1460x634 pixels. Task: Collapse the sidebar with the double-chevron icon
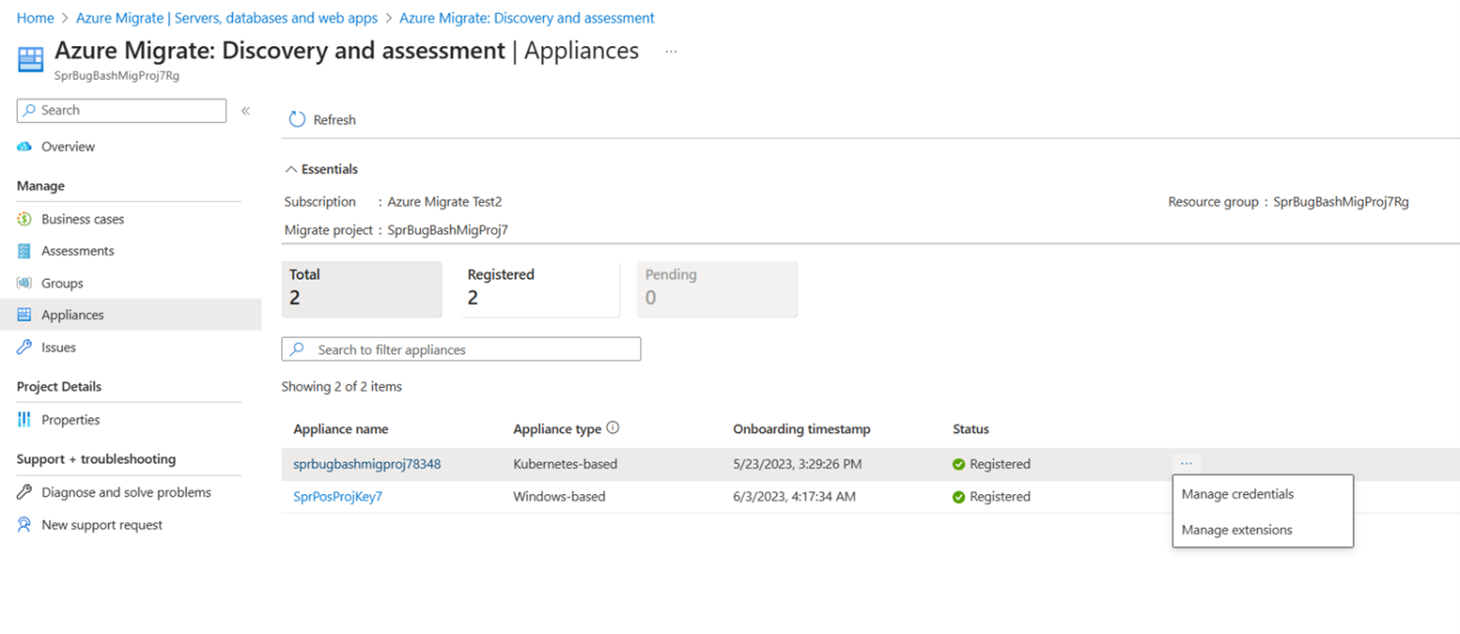245,111
